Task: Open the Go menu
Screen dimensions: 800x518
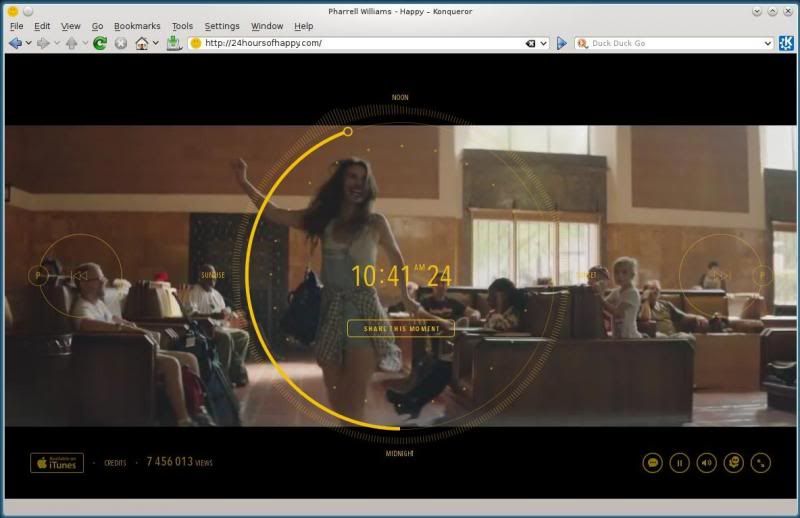Action: (x=97, y=26)
